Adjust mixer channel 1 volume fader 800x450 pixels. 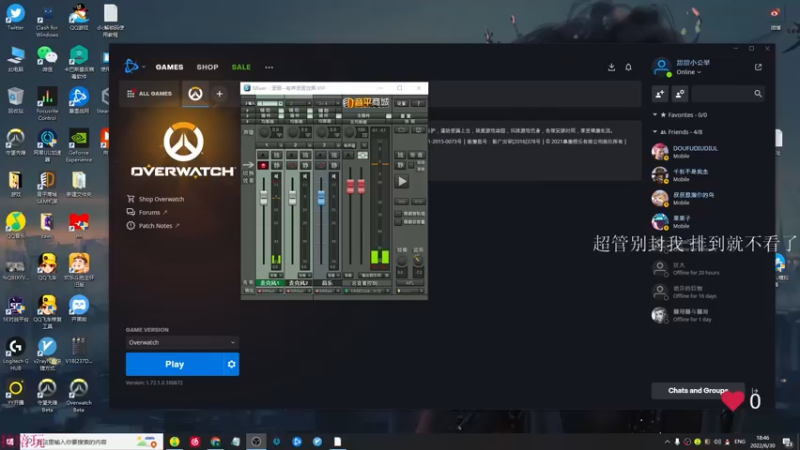[264, 198]
